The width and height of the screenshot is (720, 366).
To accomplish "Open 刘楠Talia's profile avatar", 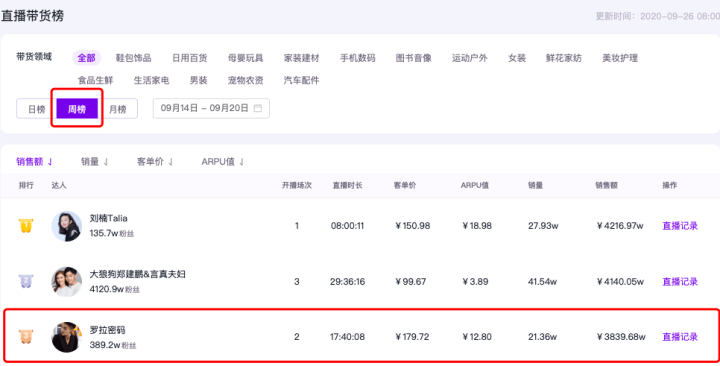I will pyautogui.click(x=67, y=226).
